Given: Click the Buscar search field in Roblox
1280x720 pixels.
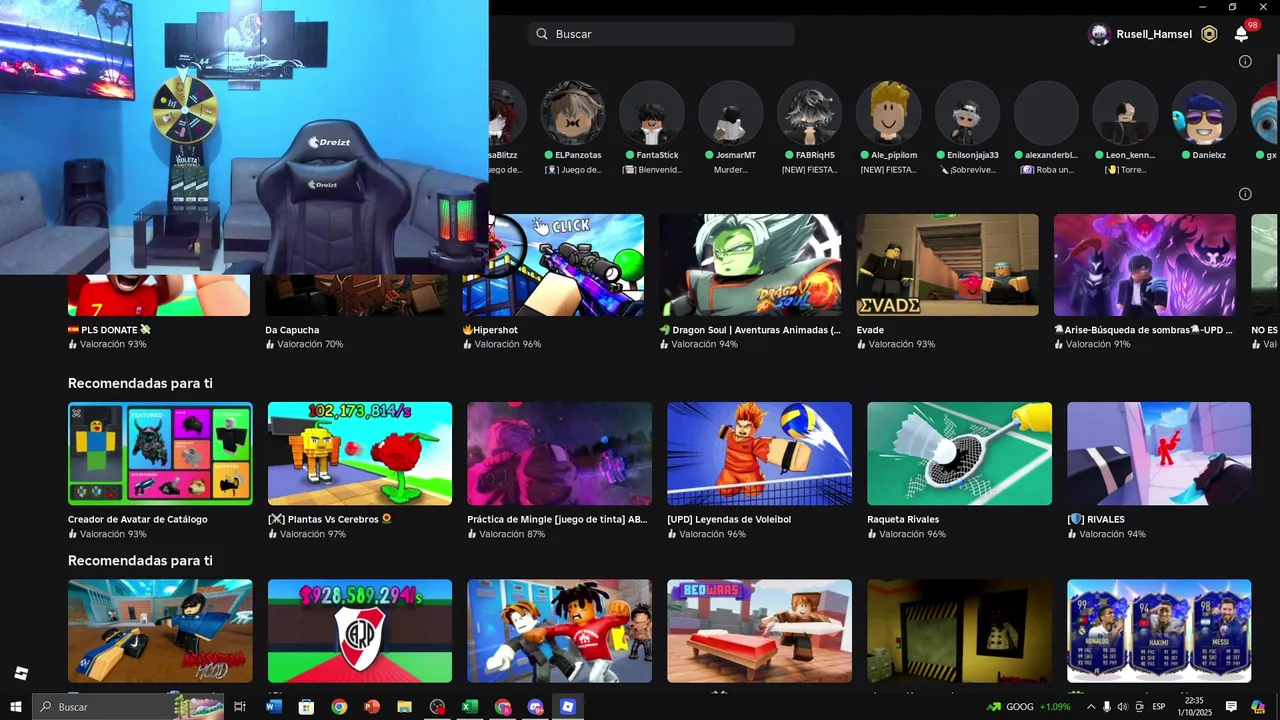Looking at the screenshot, I should pyautogui.click(x=662, y=34).
